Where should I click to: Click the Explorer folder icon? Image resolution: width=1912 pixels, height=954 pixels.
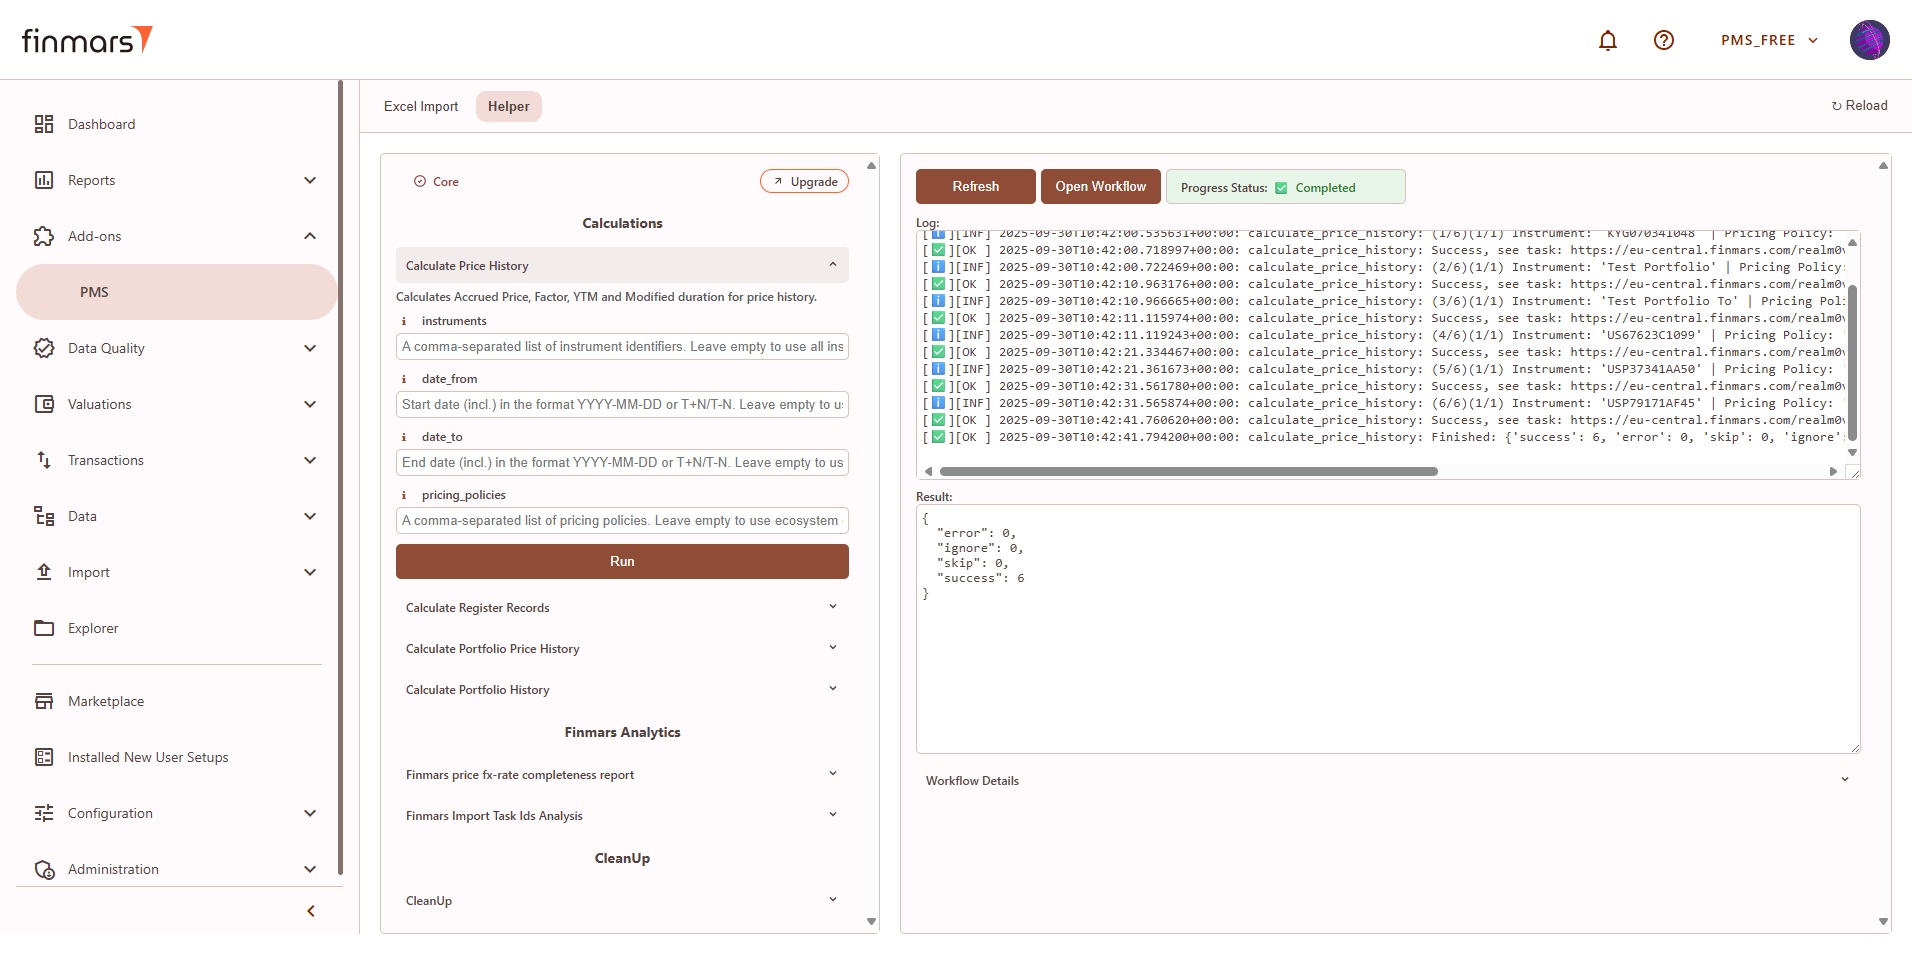tap(44, 628)
